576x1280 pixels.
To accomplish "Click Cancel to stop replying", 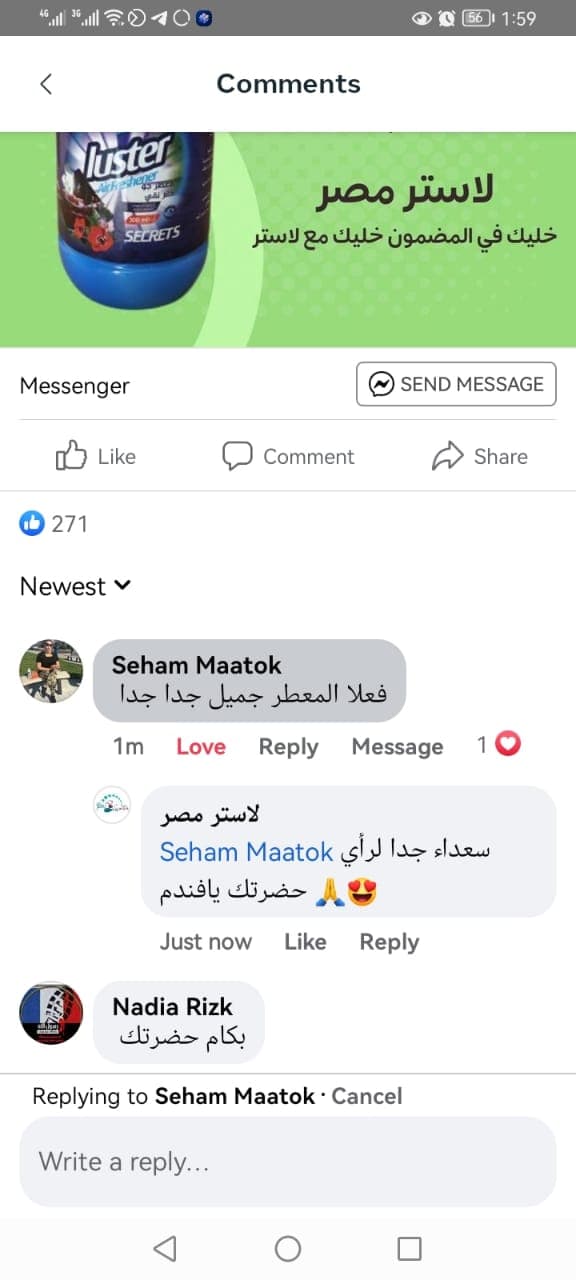I will coord(367,1096).
